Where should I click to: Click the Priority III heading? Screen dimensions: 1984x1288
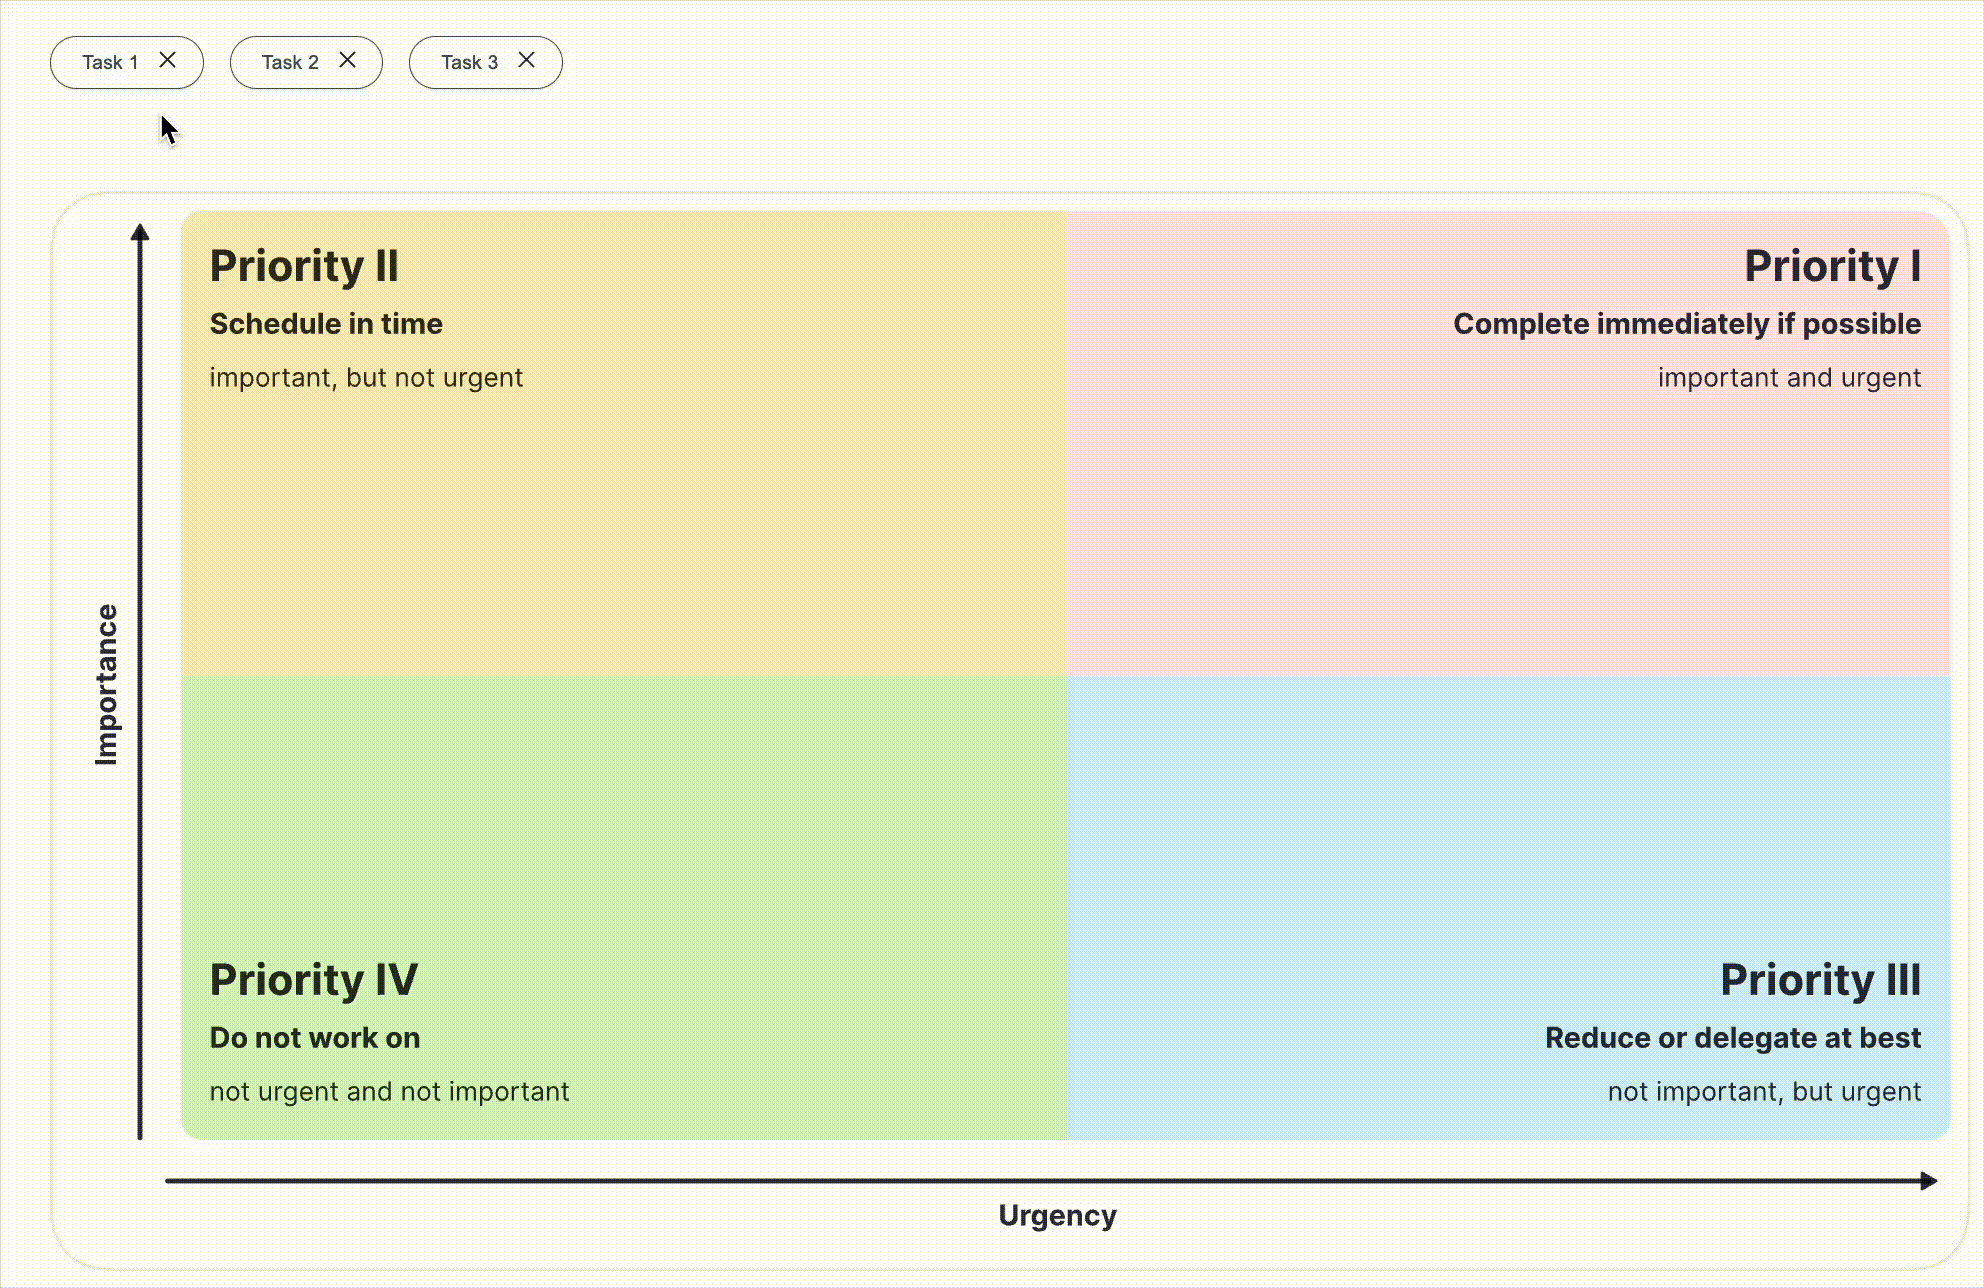tap(1820, 980)
